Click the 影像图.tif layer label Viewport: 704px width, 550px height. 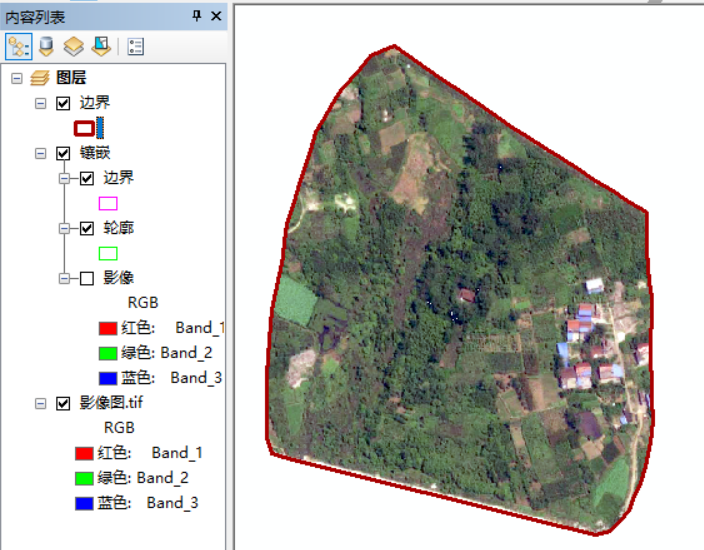click(113, 403)
